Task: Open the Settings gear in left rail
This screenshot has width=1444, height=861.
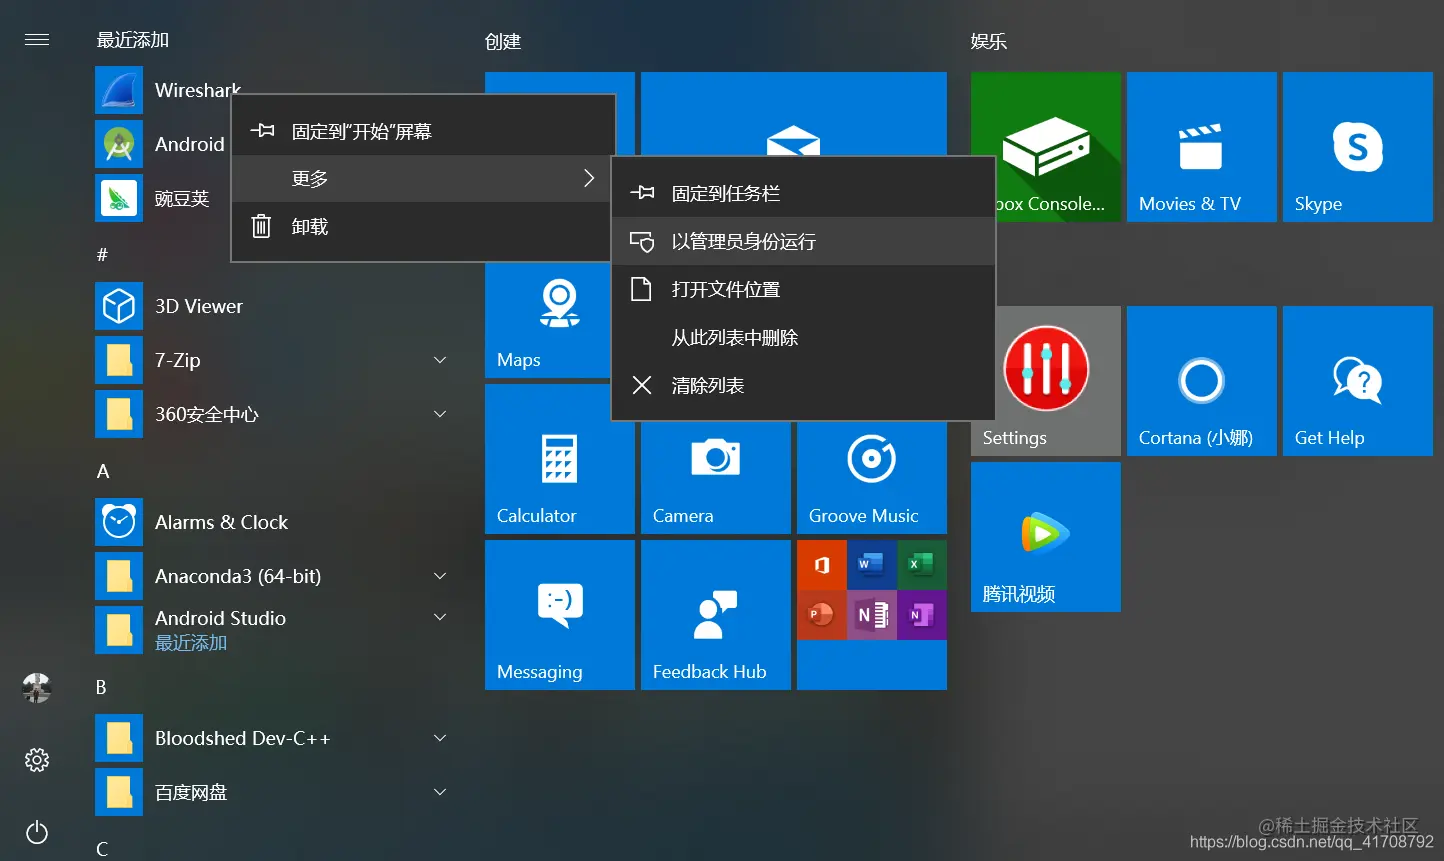Action: coord(37,760)
